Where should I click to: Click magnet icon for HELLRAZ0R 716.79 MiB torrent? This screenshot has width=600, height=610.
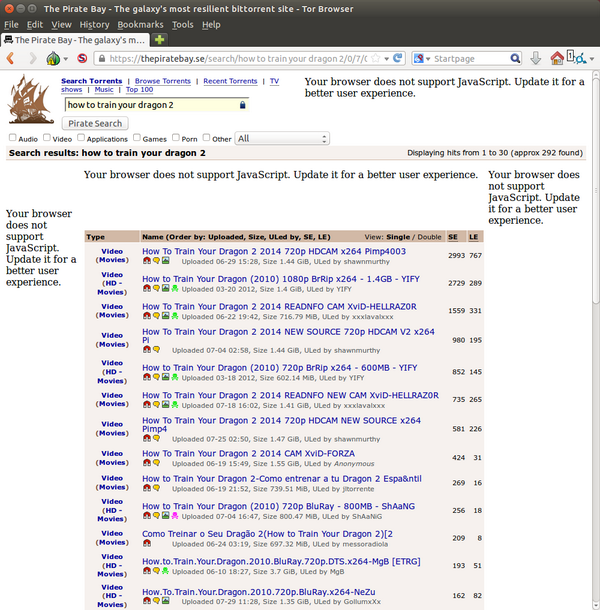click(x=147, y=316)
